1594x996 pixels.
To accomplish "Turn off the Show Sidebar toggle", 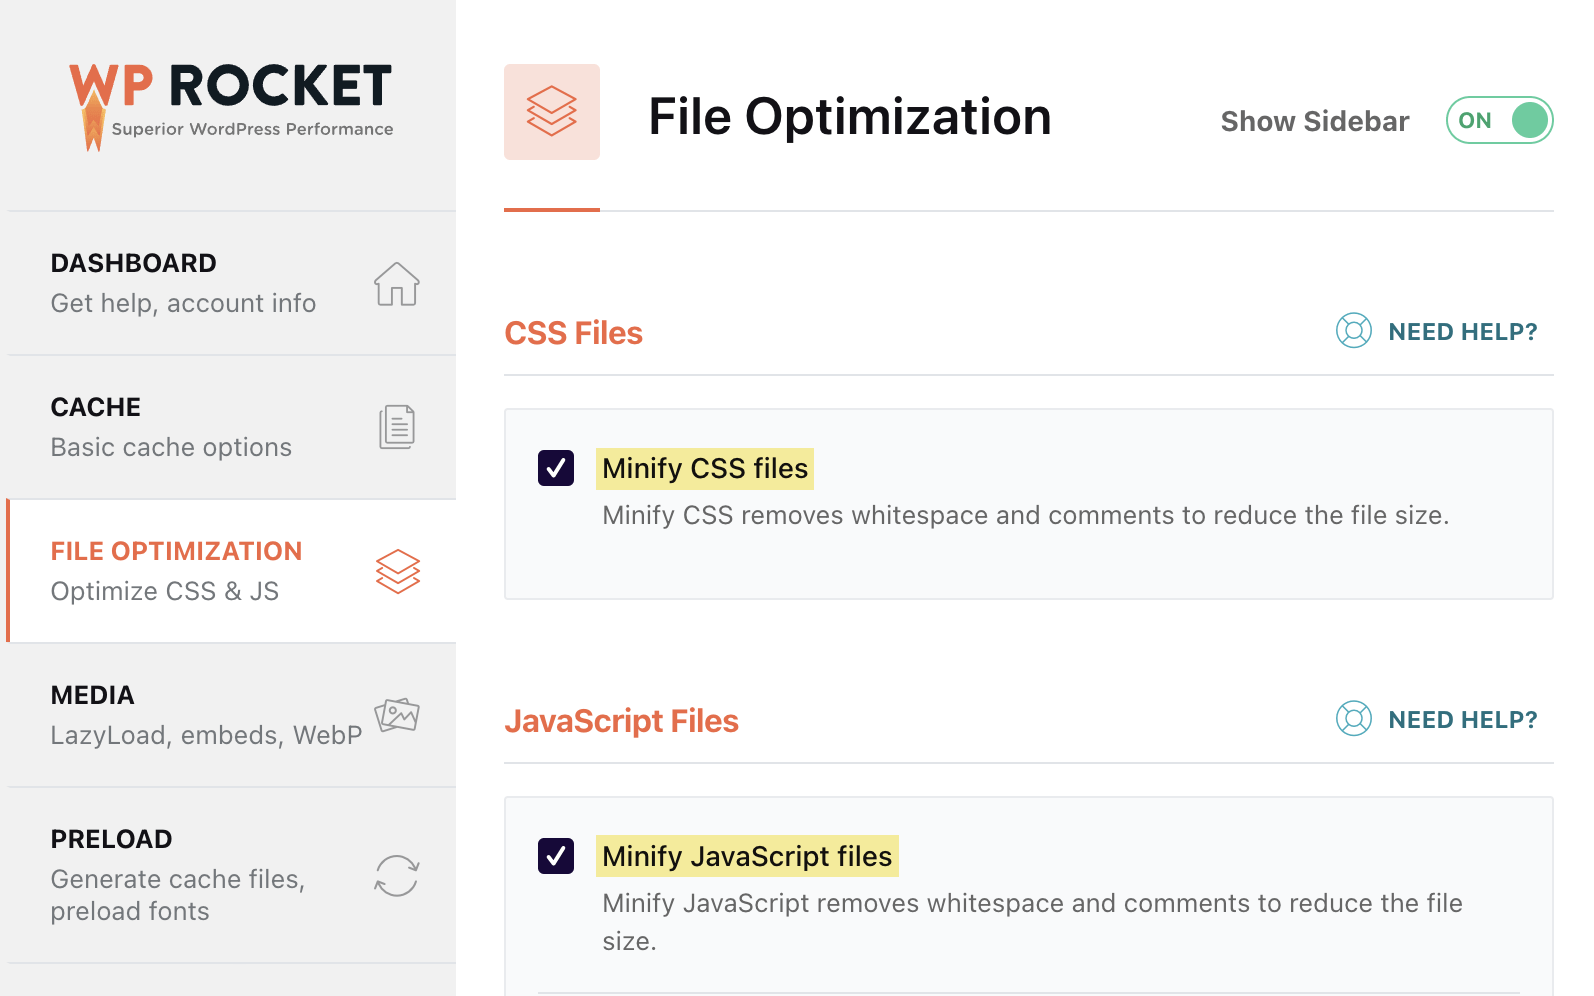I will [1499, 121].
